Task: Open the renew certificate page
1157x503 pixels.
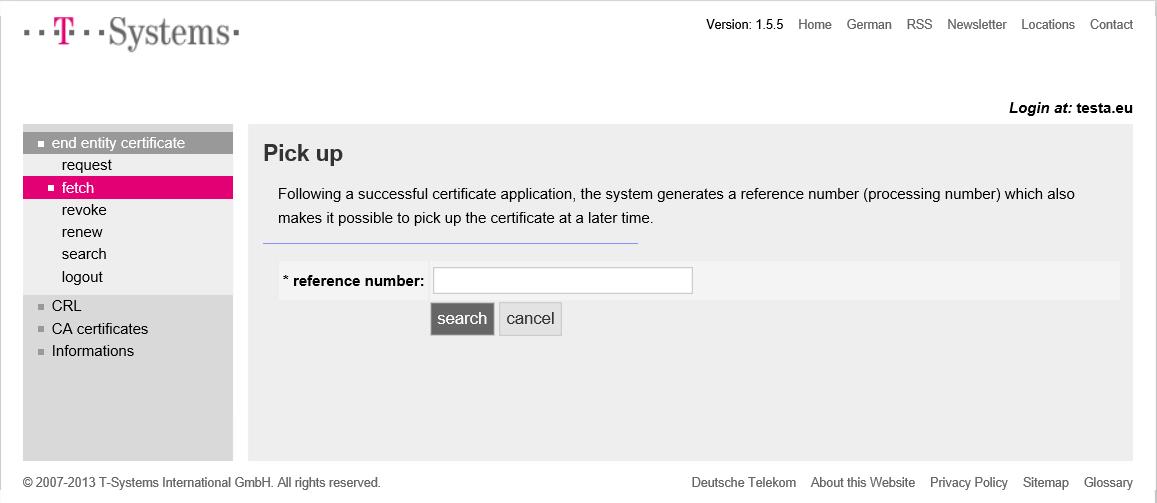Action: point(82,232)
